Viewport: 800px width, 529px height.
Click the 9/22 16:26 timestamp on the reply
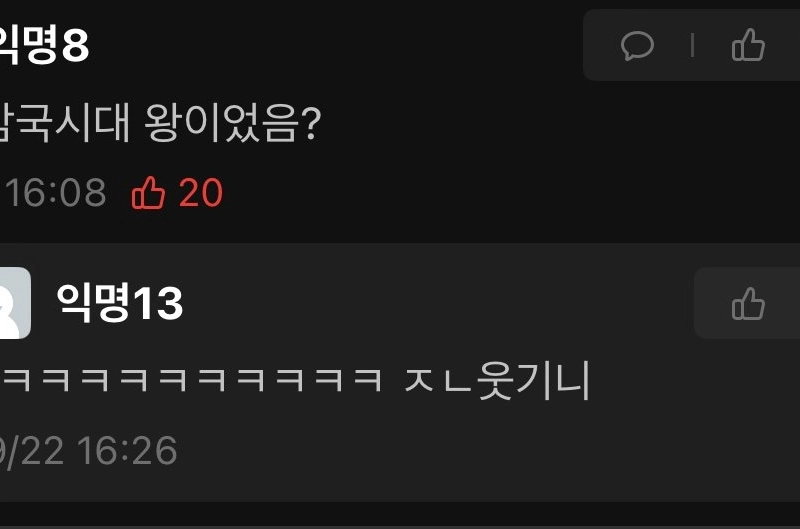(88, 450)
